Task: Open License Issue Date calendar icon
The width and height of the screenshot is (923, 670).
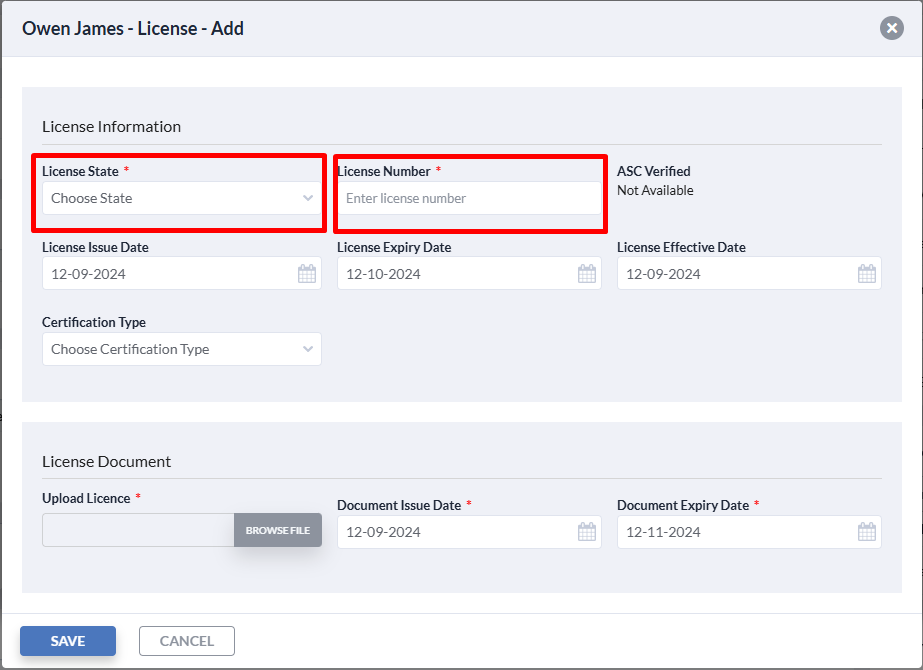Action: (307, 274)
